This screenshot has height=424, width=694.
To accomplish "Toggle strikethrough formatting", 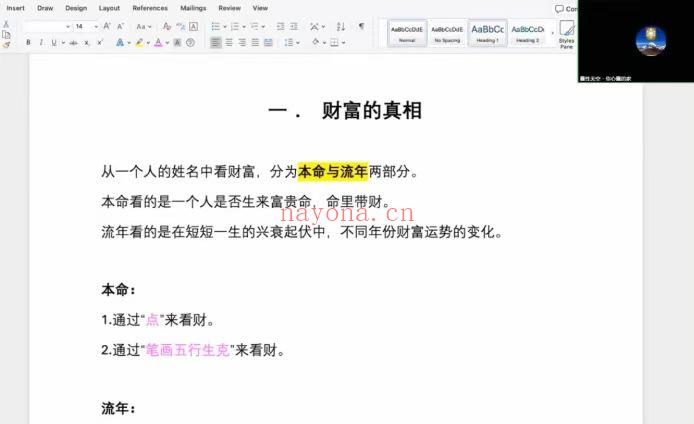I will click(73, 42).
